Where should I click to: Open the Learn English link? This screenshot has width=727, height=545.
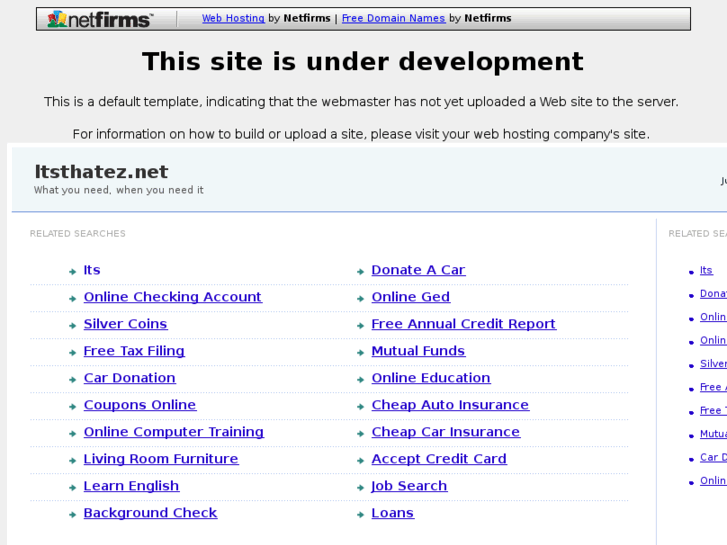pos(131,486)
